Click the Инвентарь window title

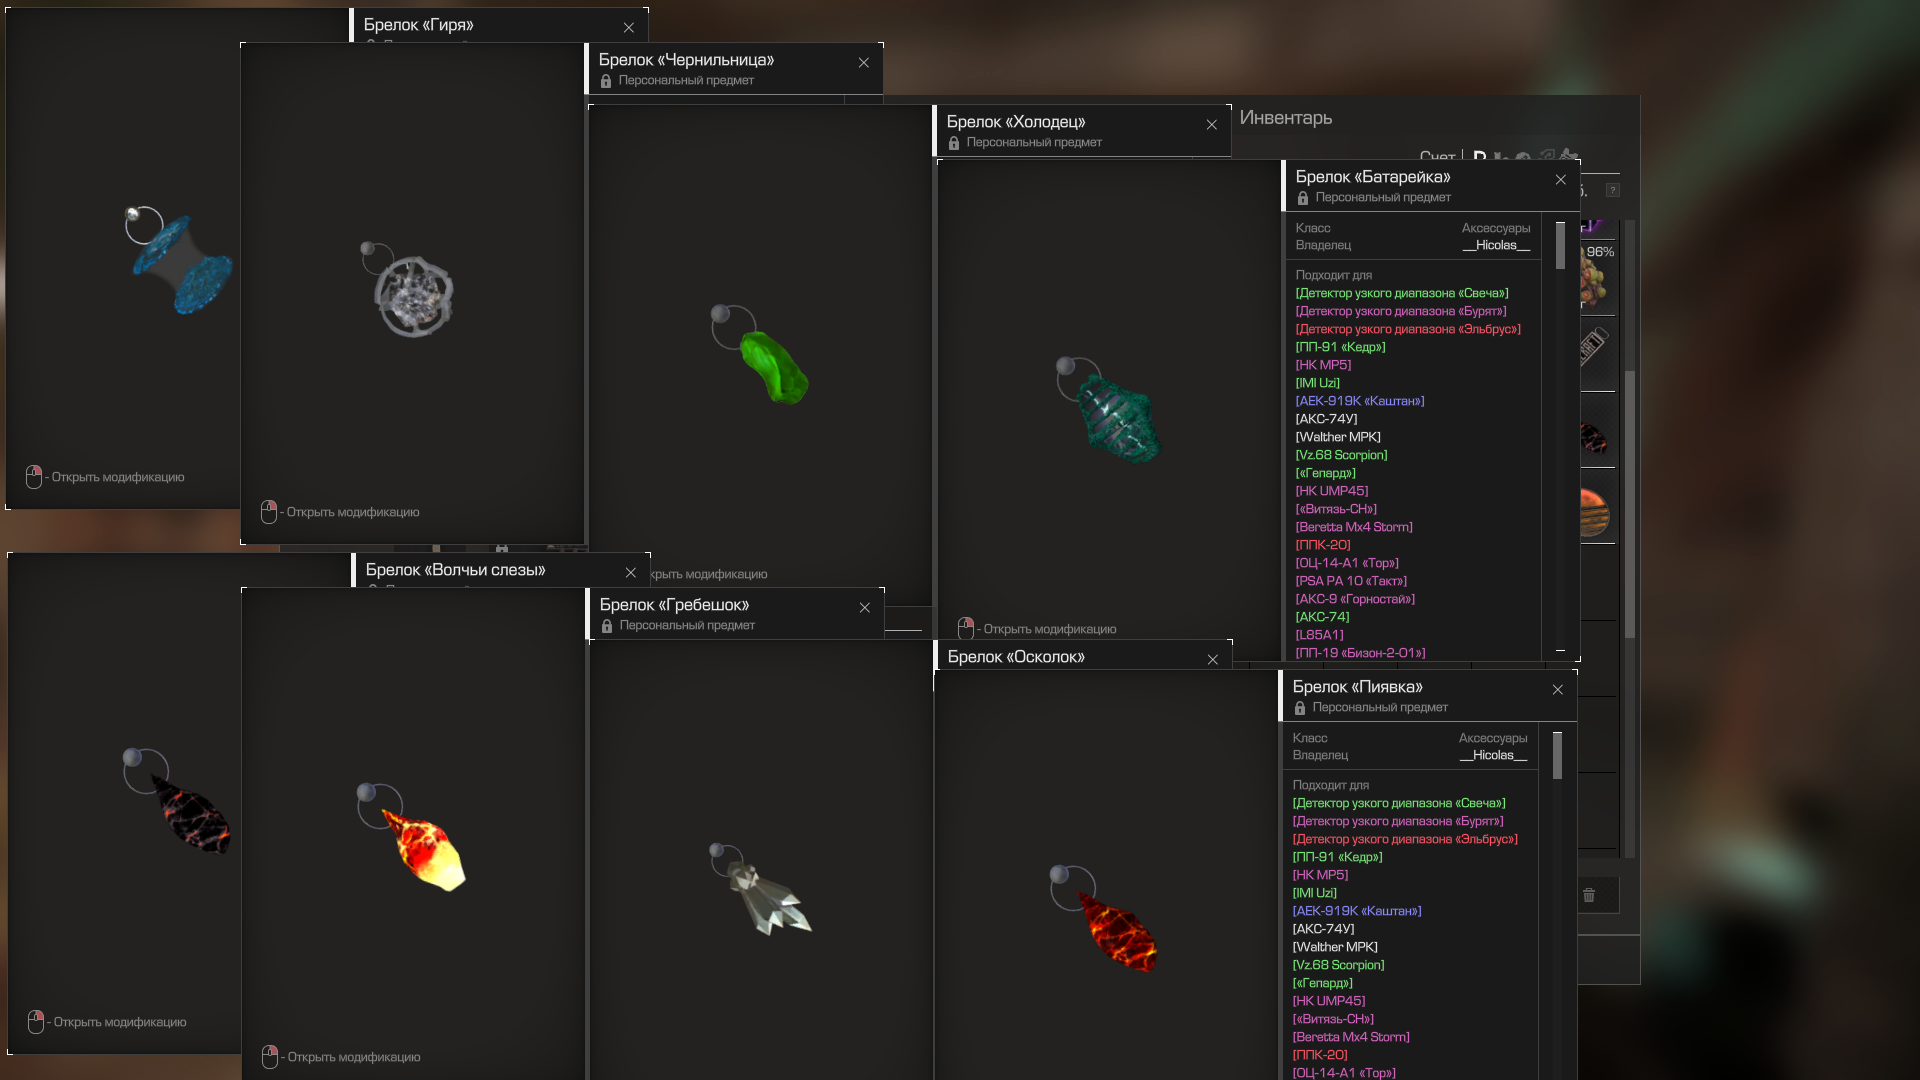[x=1286, y=118]
